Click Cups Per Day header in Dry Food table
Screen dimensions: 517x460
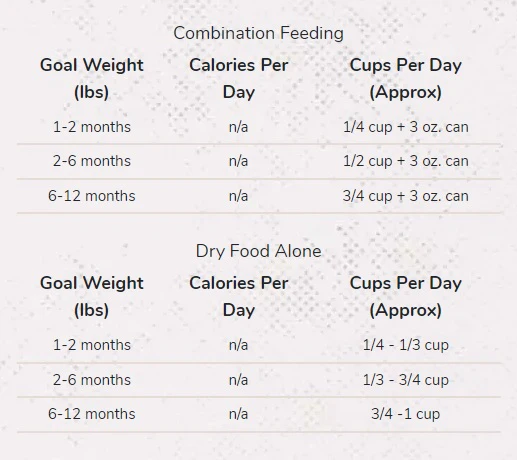click(406, 296)
